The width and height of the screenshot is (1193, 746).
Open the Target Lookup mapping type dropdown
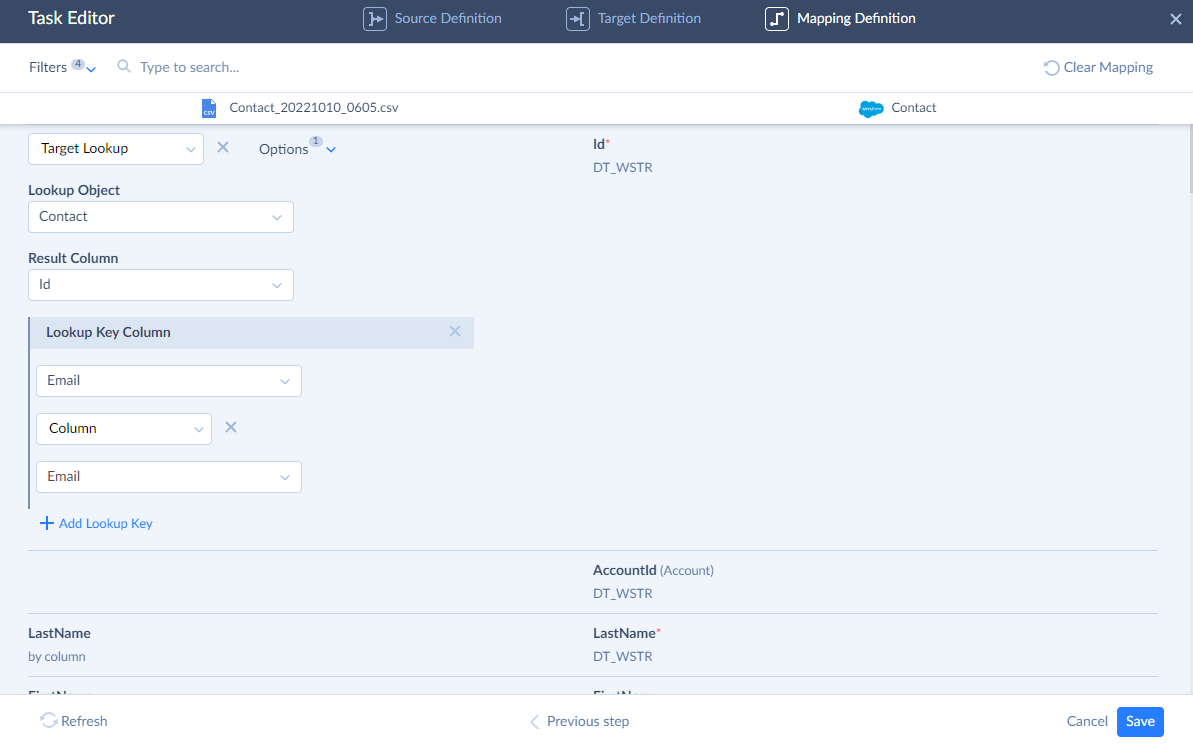[x=116, y=149]
